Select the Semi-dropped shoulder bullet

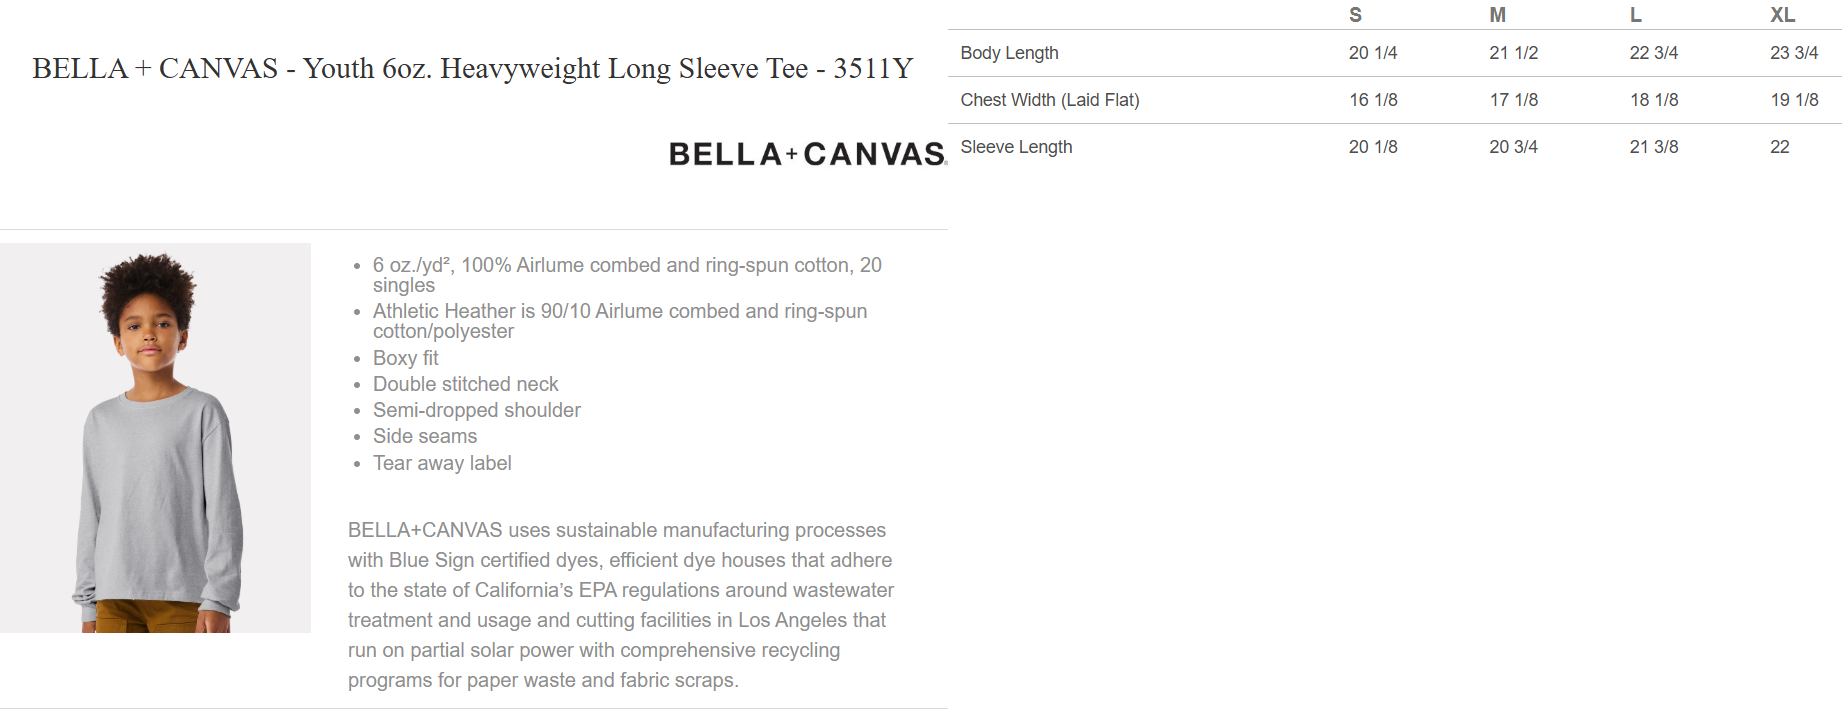pyautogui.click(x=476, y=410)
